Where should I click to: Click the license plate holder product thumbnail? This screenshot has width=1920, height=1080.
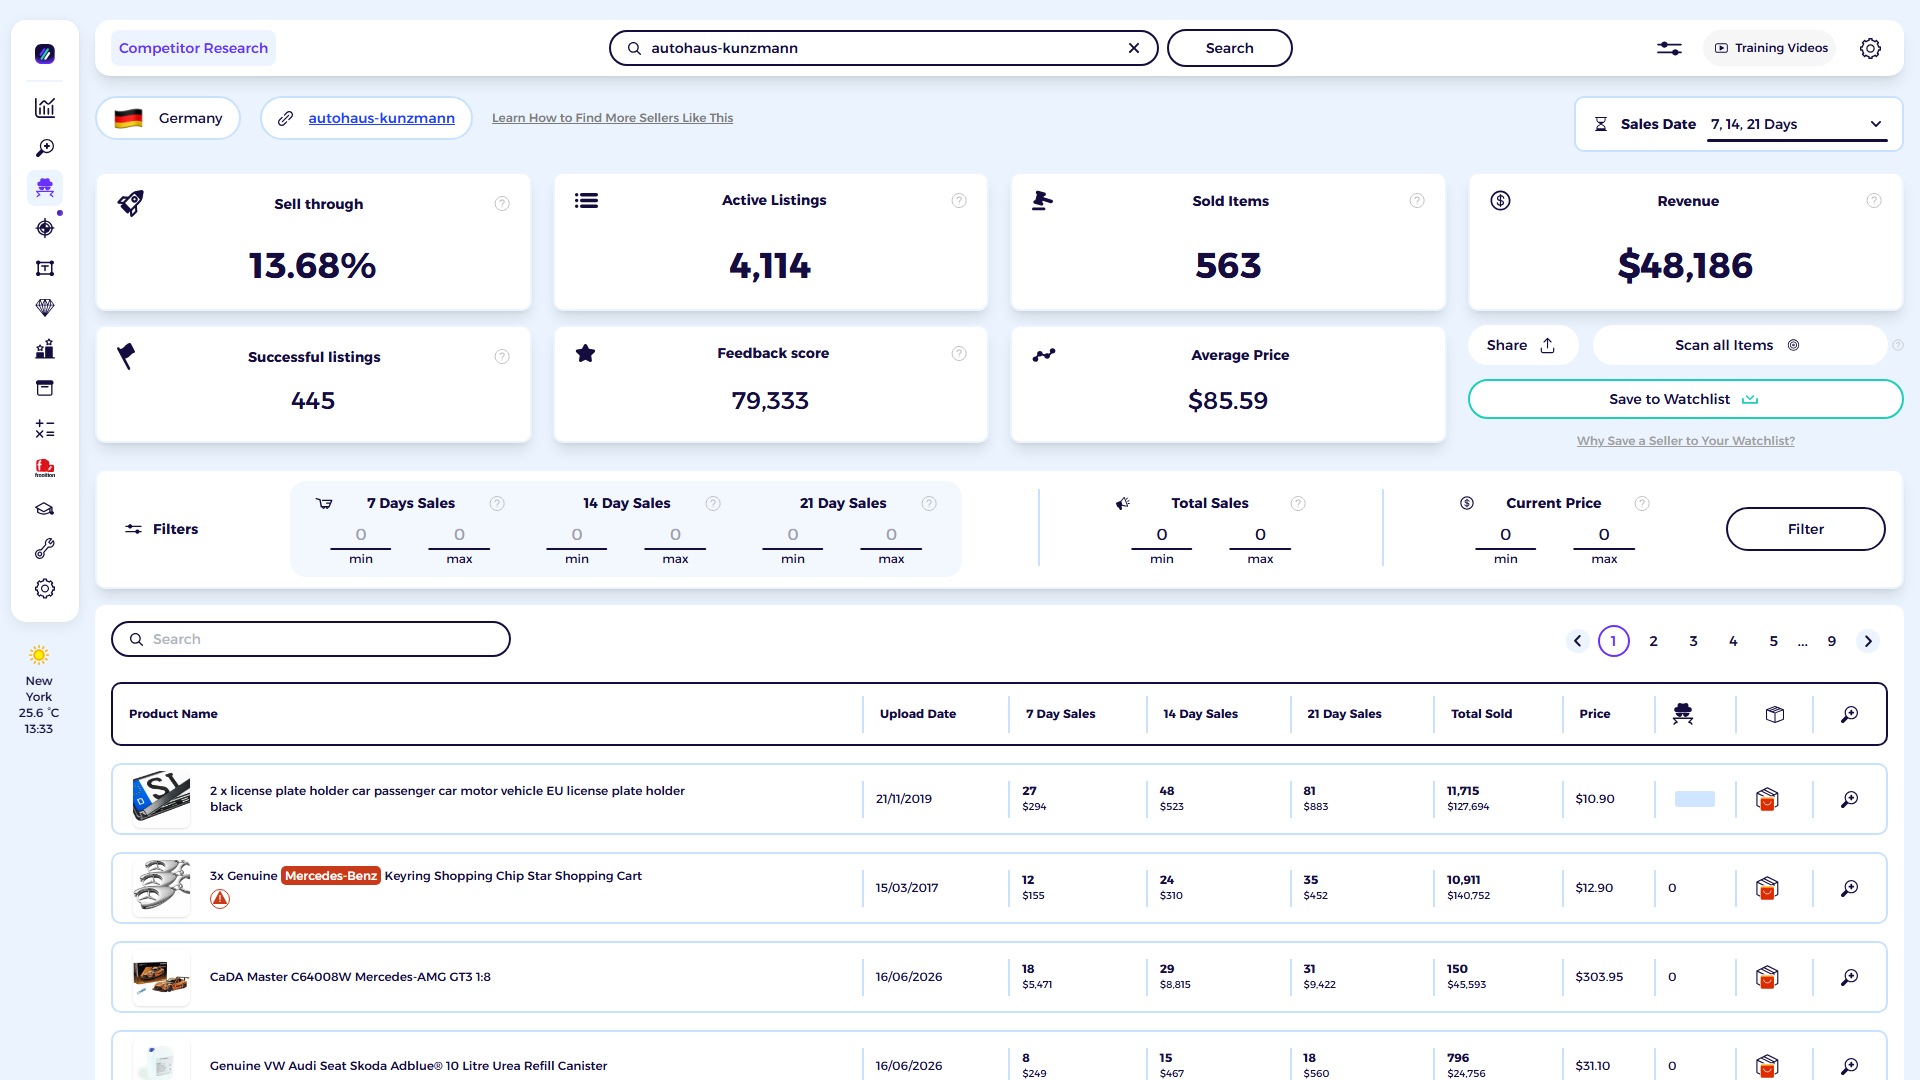click(161, 799)
